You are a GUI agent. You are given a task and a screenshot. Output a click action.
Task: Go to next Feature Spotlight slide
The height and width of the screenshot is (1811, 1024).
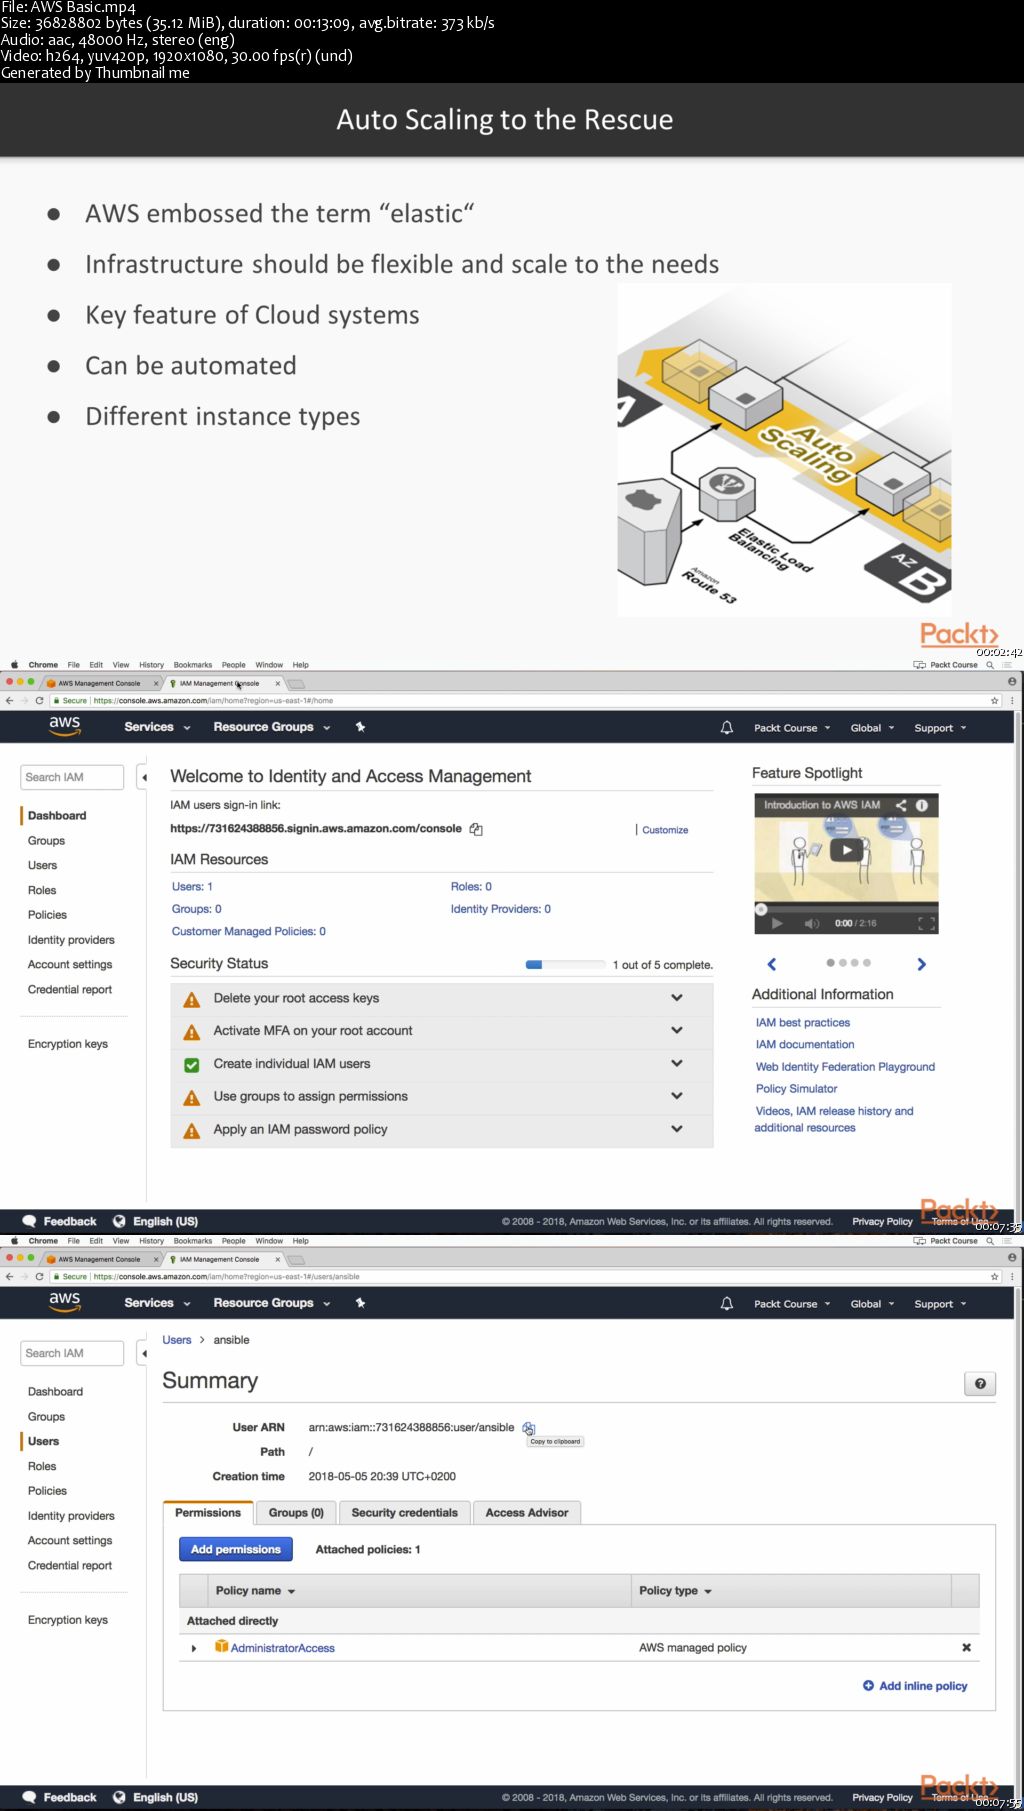922,964
